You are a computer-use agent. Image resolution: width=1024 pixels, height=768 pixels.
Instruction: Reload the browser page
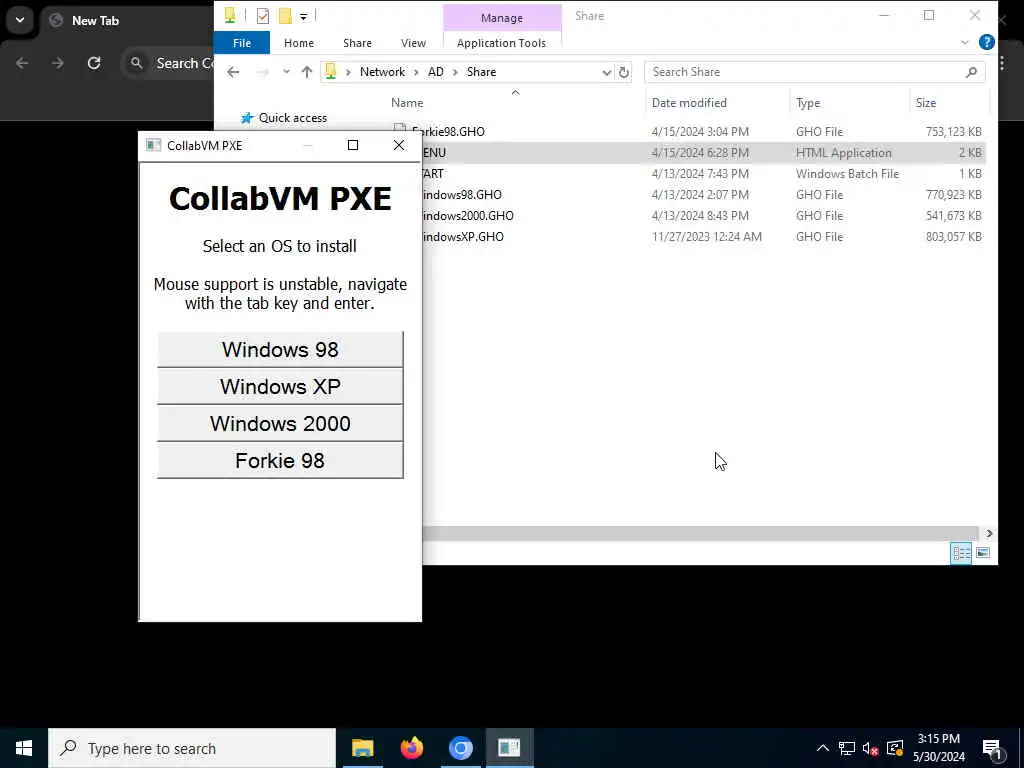click(94, 63)
